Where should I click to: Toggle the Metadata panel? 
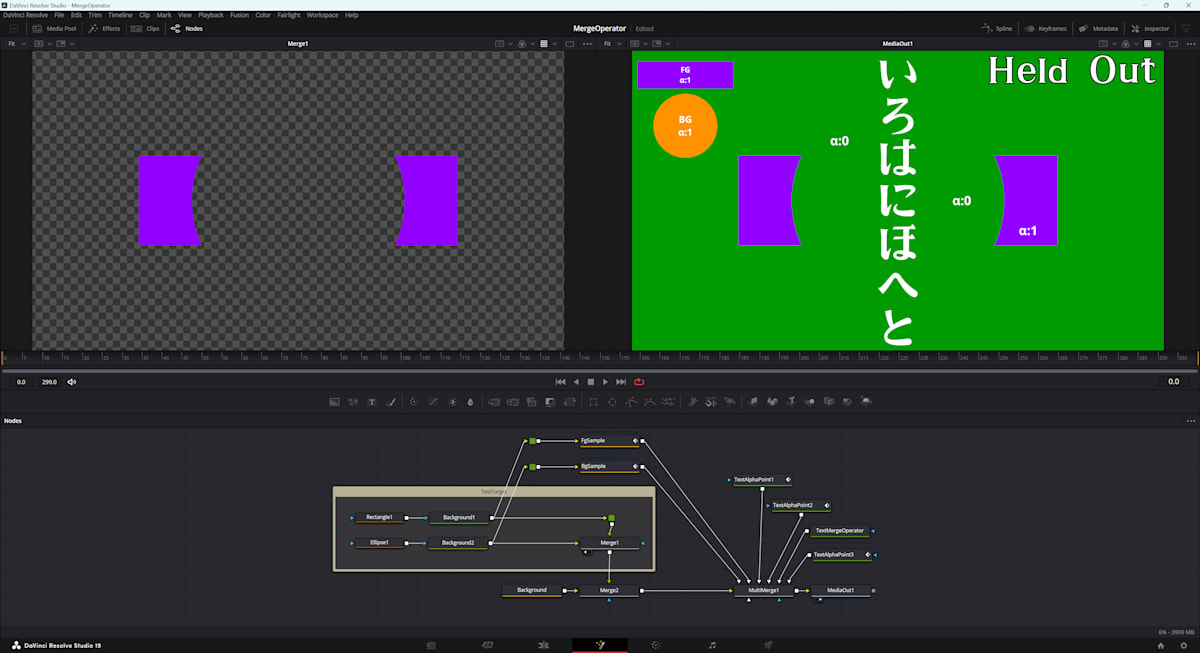tap(1098, 28)
